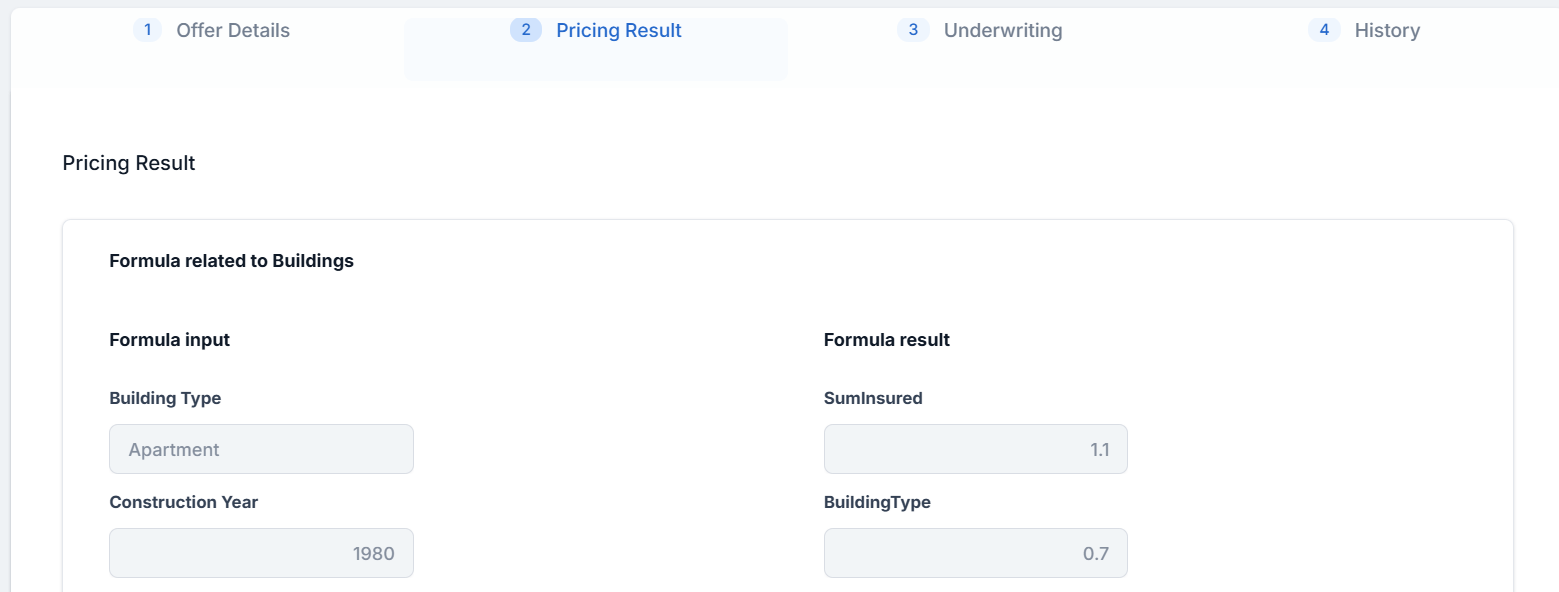
Task: Select the BuildingType result field showing 0.7
Action: point(975,553)
